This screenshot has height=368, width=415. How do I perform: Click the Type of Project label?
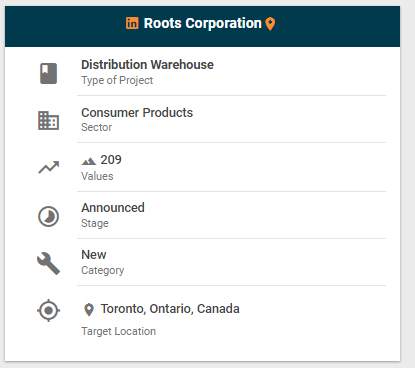point(117,80)
